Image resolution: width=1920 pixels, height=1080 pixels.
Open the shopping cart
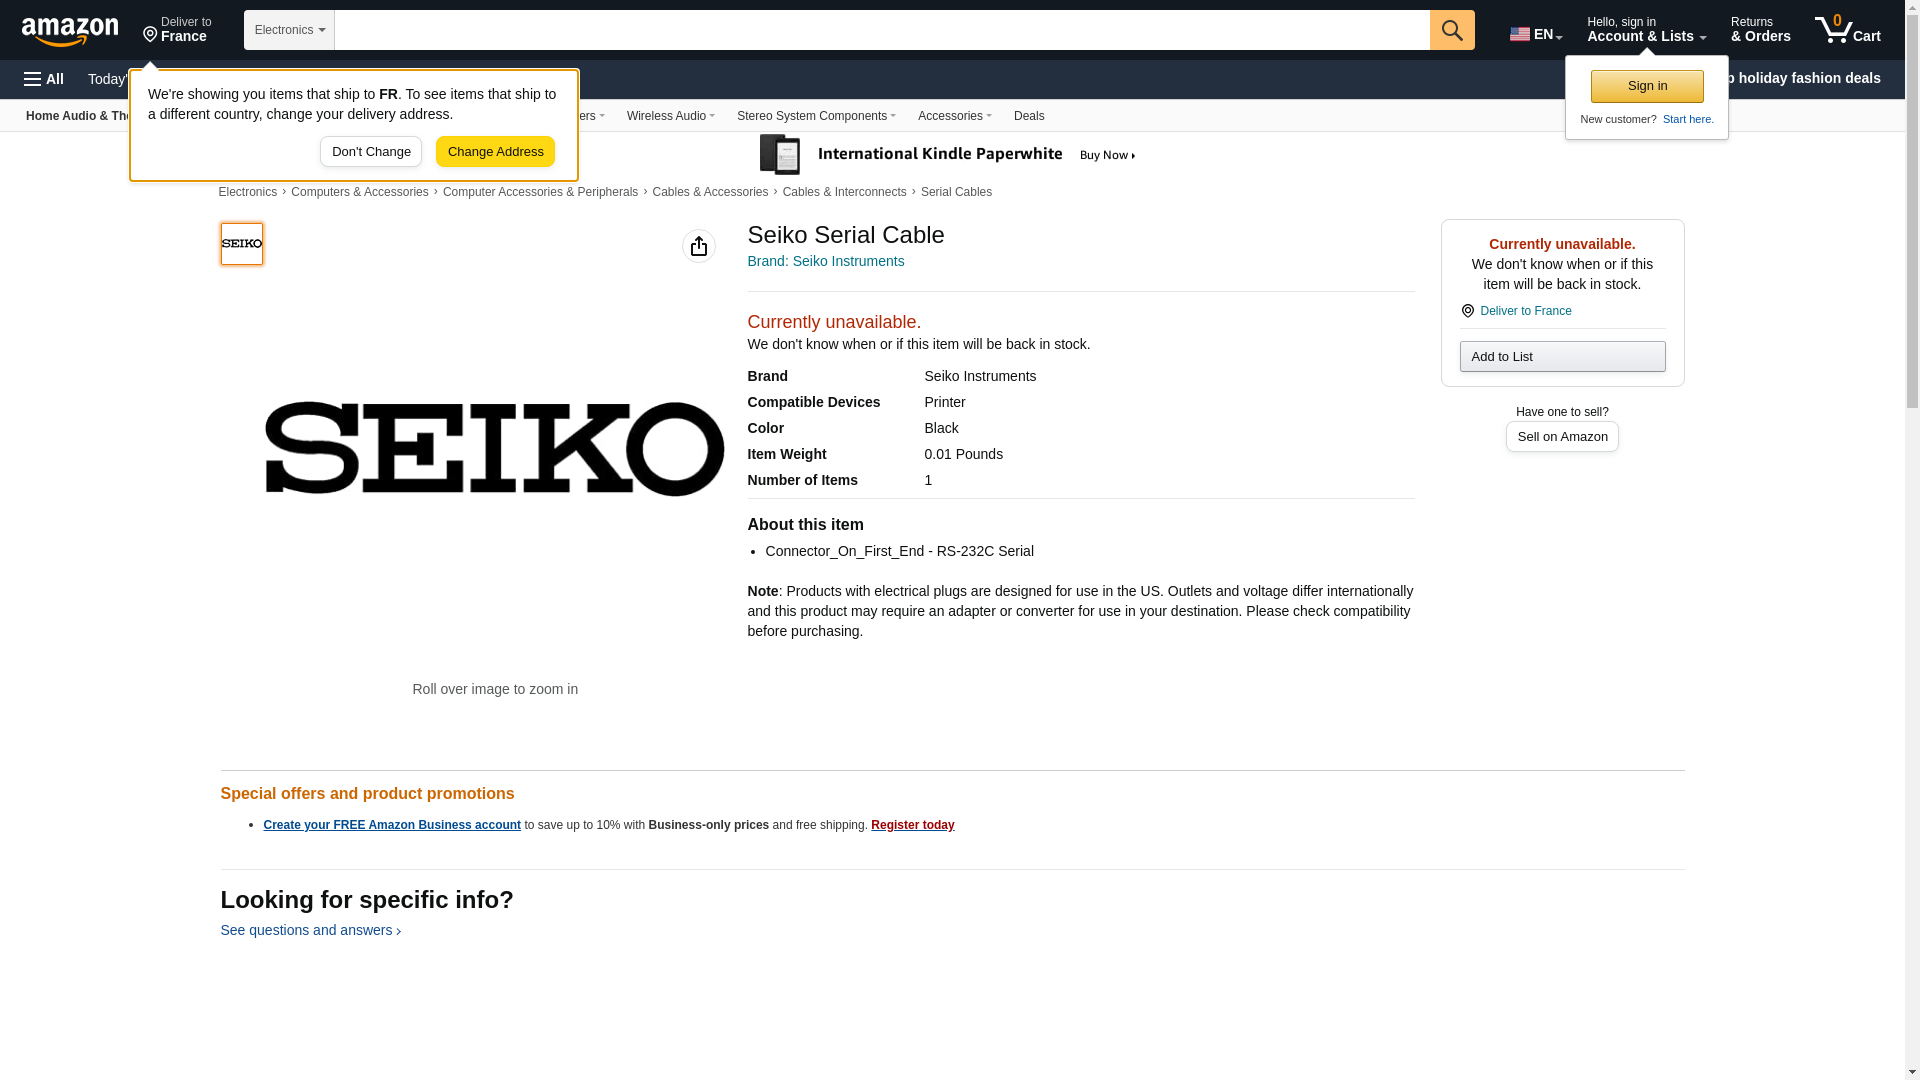(1847, 30)
